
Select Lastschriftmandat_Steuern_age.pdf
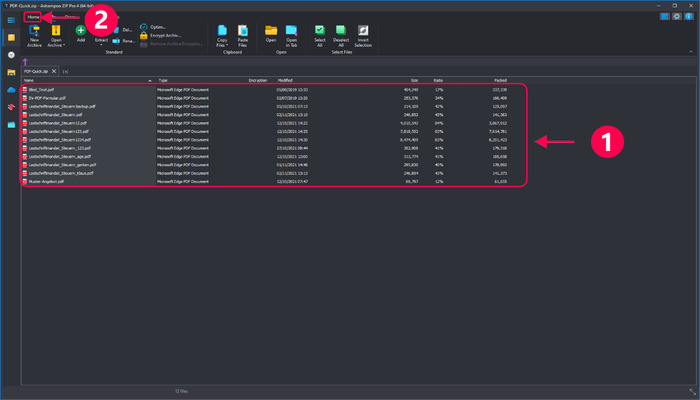point(59,157)
